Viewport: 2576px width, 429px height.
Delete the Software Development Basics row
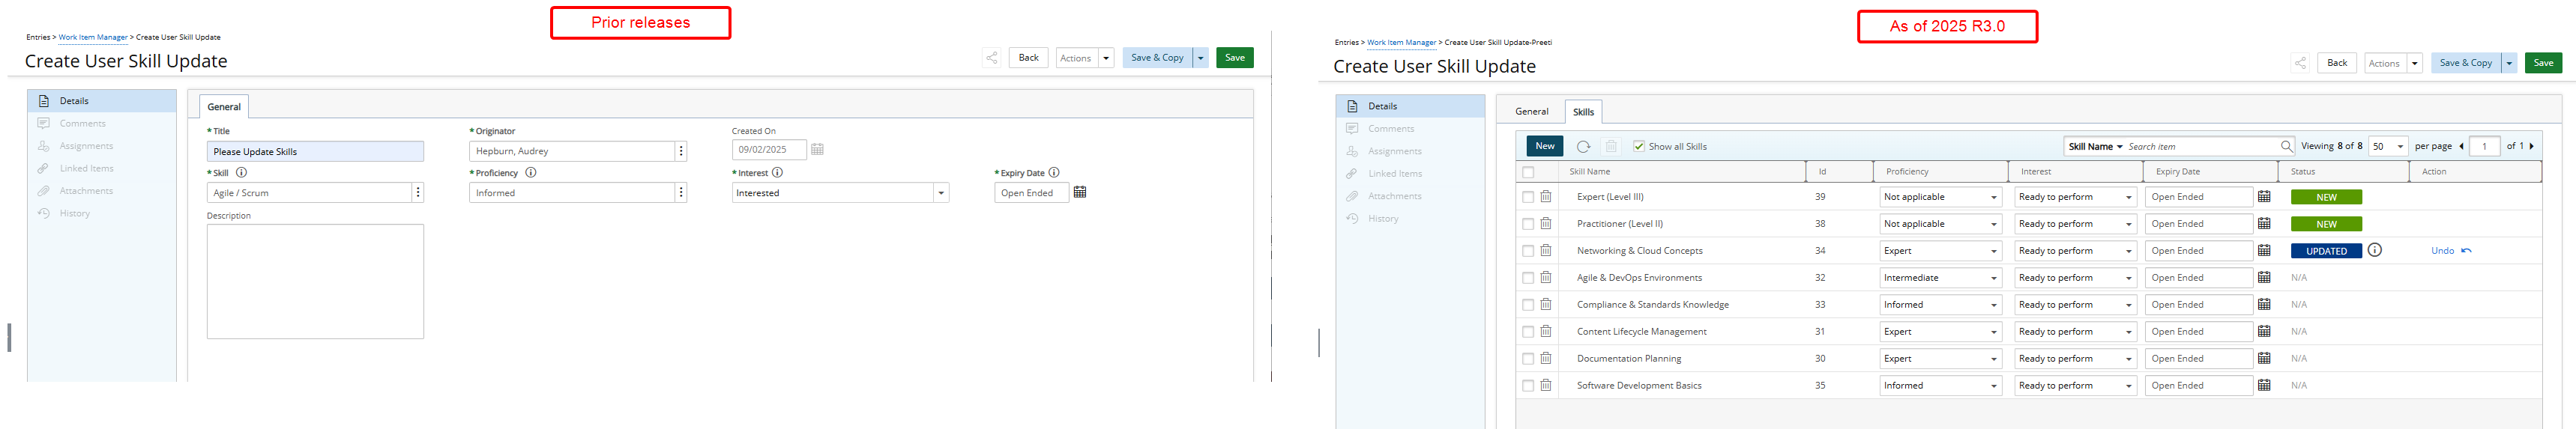(x=1546, y=386)
